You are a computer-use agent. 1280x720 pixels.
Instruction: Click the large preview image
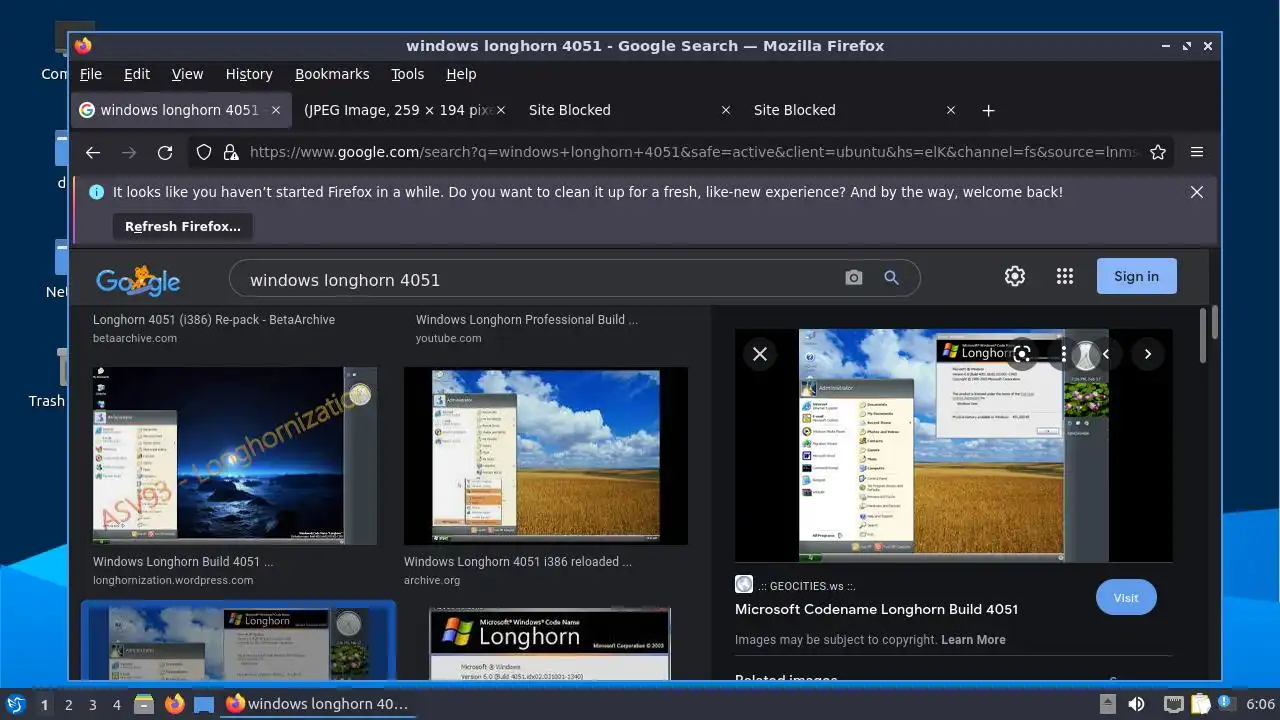tap(954, 446)
